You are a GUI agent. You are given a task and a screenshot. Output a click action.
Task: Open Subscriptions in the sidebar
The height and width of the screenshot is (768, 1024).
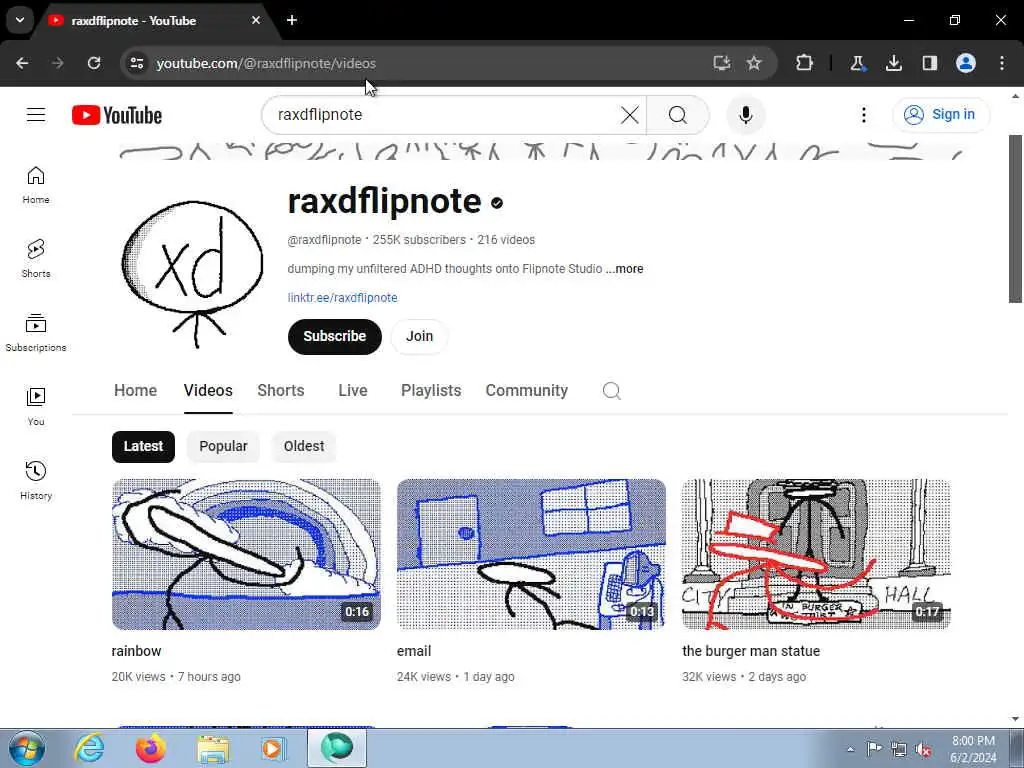(x=36, y=332)
